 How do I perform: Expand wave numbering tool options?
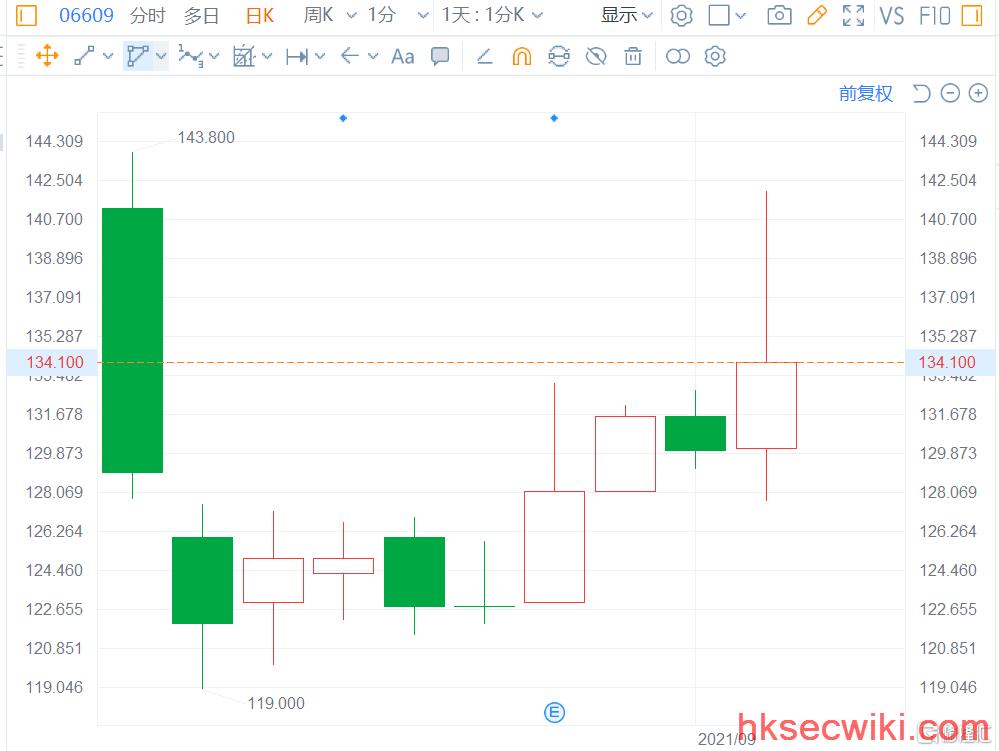tap(214, 56)
